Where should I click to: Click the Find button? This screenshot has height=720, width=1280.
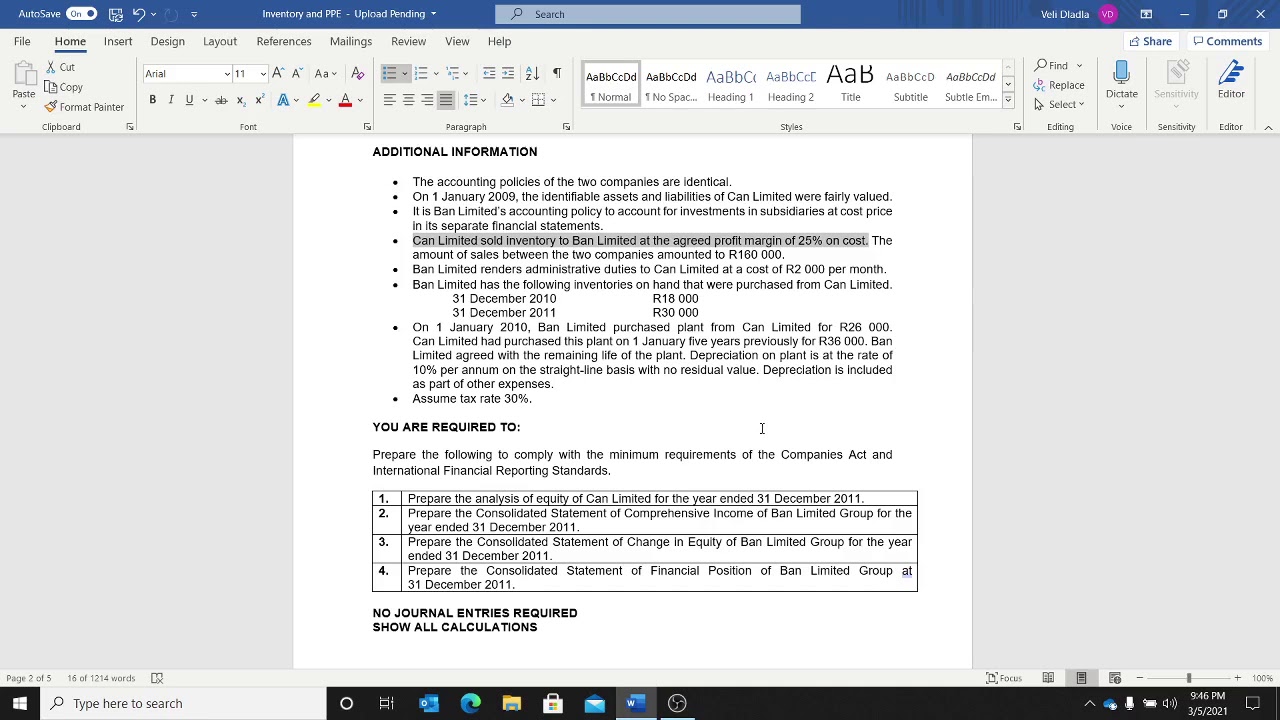coord(1051,66)
